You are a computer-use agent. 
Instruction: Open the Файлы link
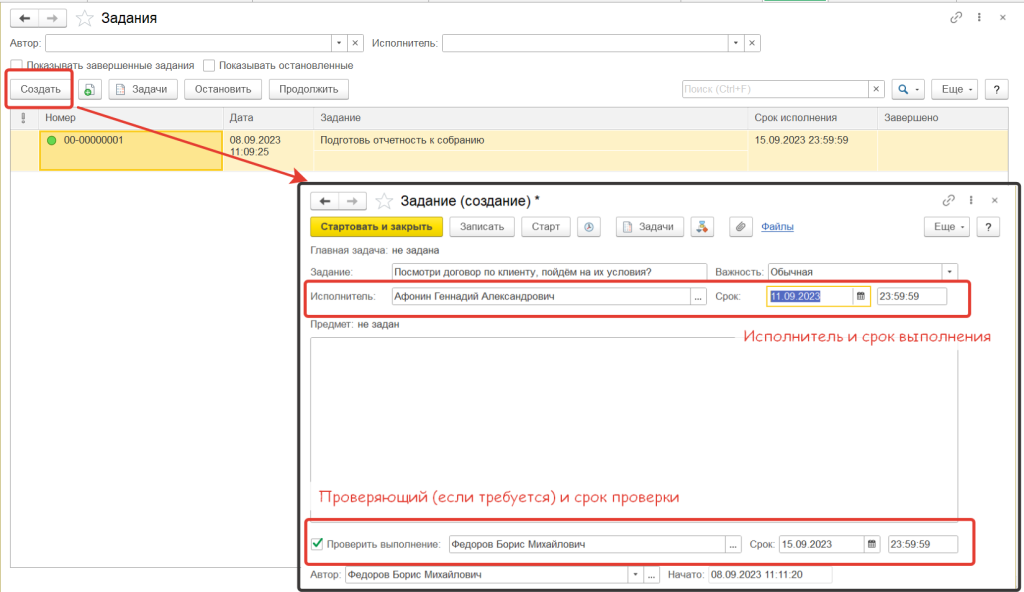pos(777,227)
